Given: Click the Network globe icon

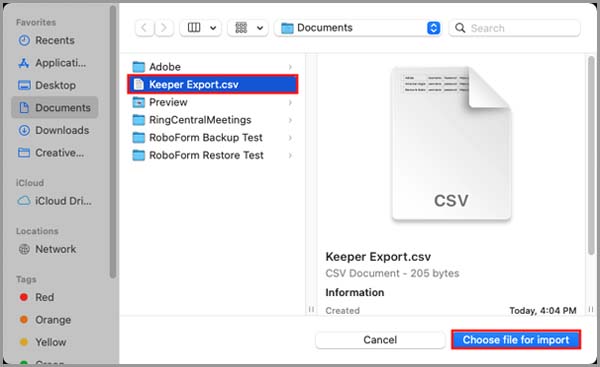Looking at the screenshot, I should (24, 249).
